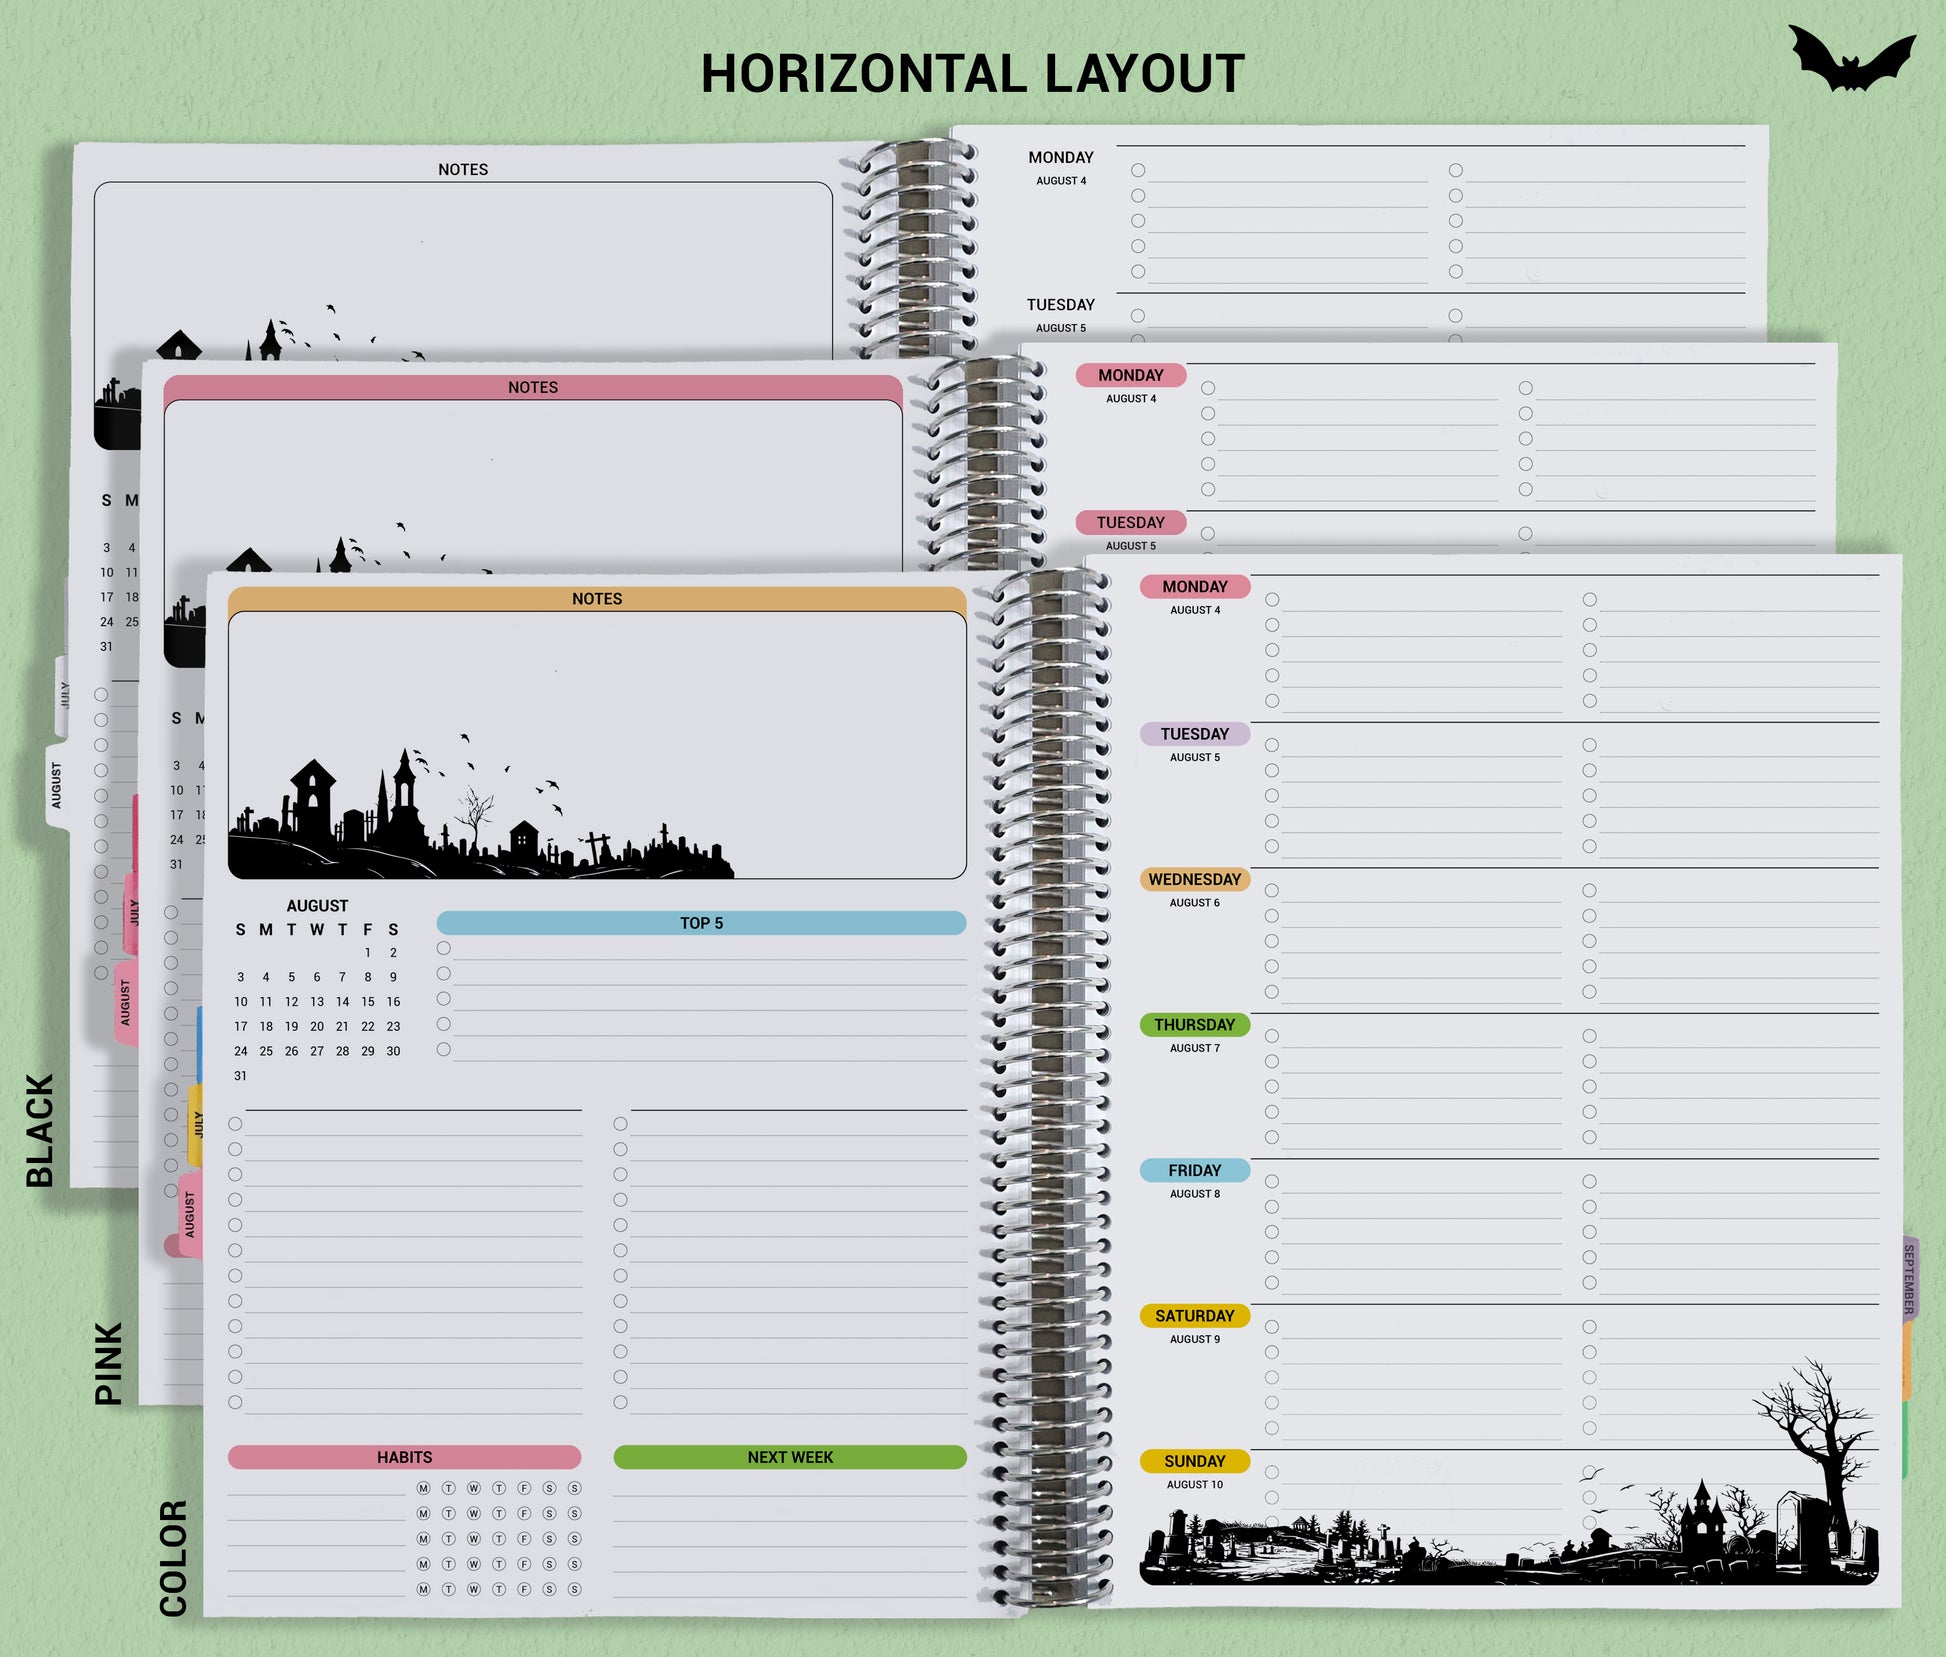Check first circle in Friday row
Viewport: 1946px width, 1657px height.
1272,1182
